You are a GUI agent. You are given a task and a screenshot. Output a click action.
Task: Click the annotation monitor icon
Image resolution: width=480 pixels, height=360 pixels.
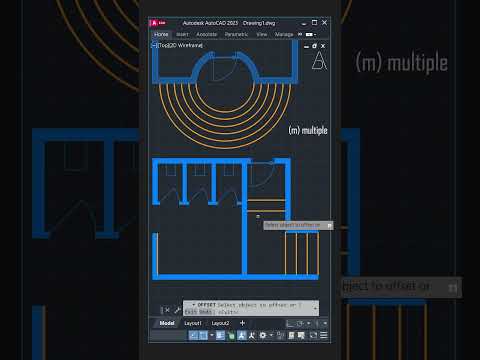click(x=280, y=335)
